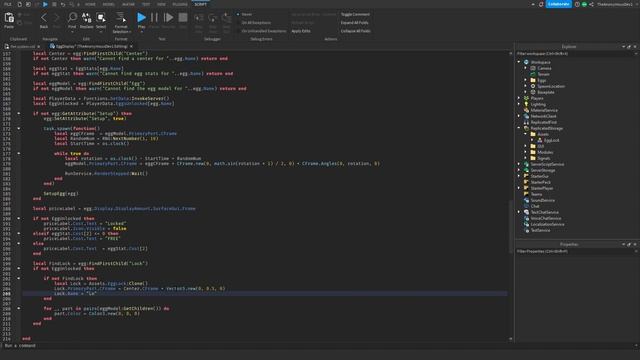
Task: Start the Play test
Action: (141, 18)
